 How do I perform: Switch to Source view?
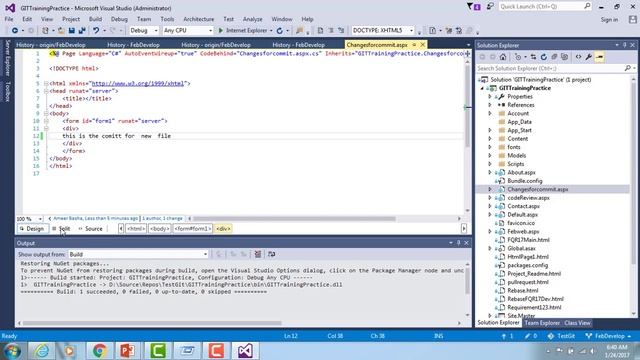tap(90, 229)
